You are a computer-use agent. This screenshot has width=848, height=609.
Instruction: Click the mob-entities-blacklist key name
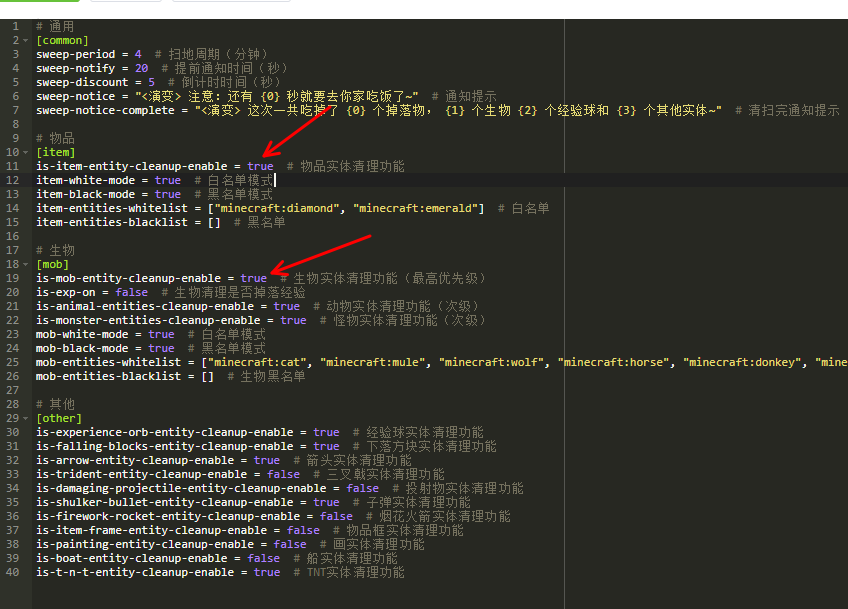[109, 376]
